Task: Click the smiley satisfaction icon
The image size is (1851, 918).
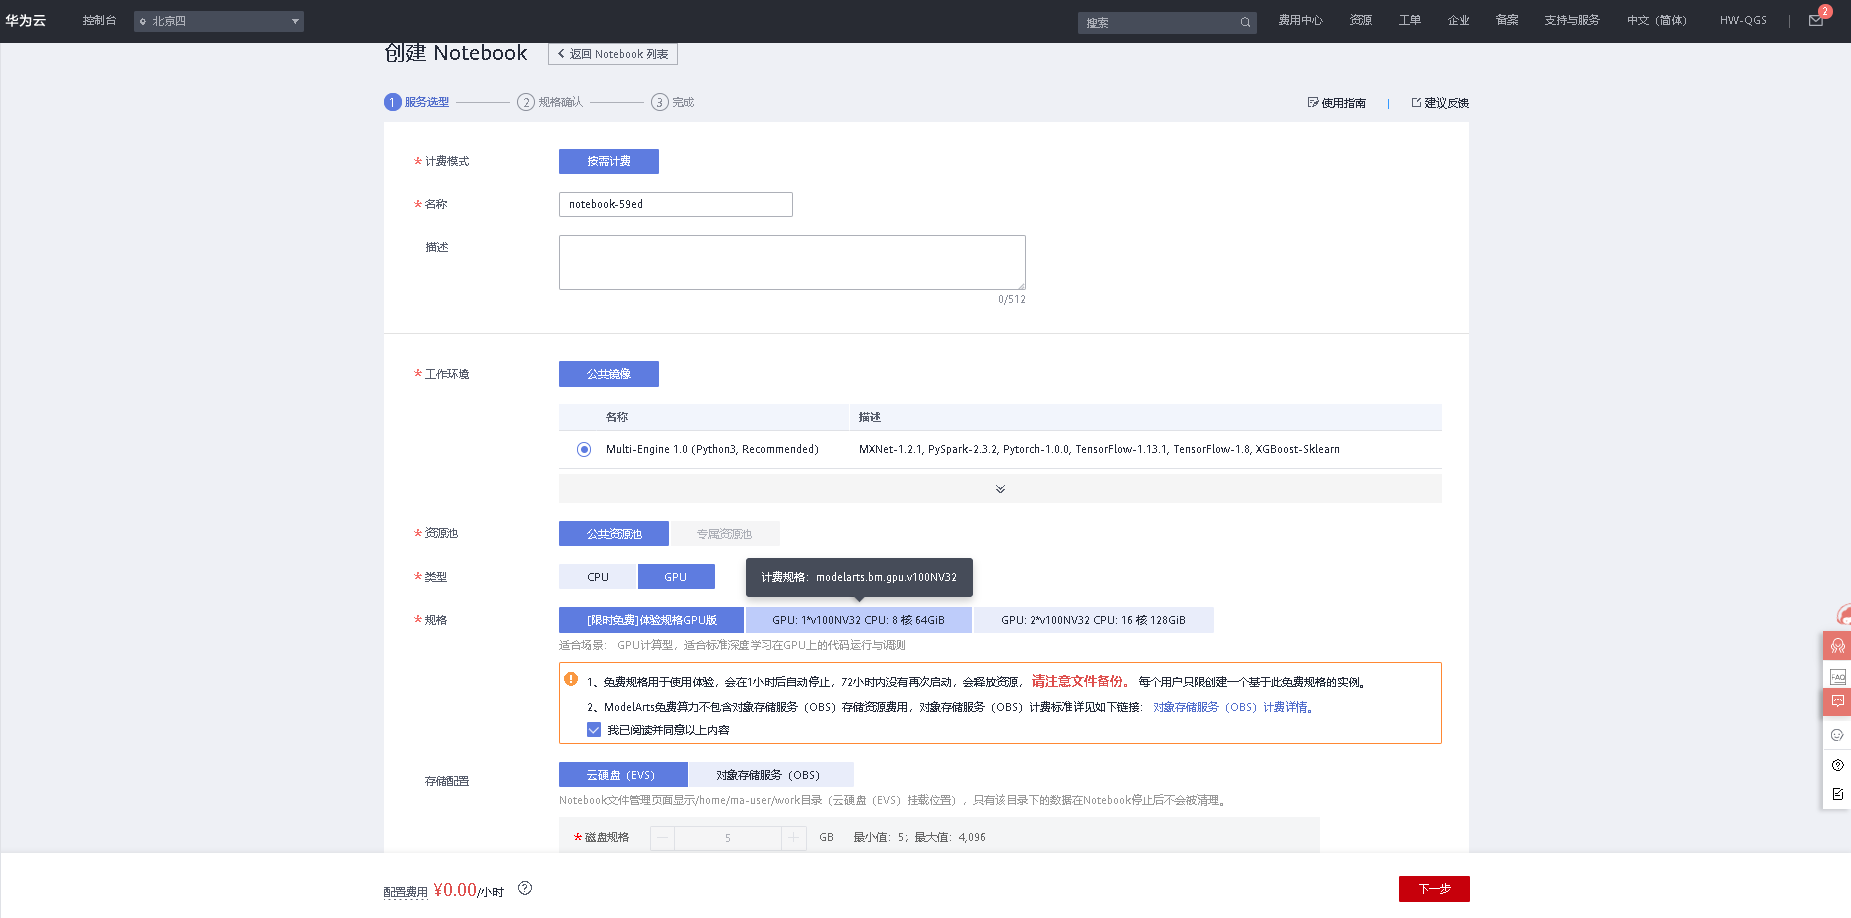Action: click(x=1837, y=735)
